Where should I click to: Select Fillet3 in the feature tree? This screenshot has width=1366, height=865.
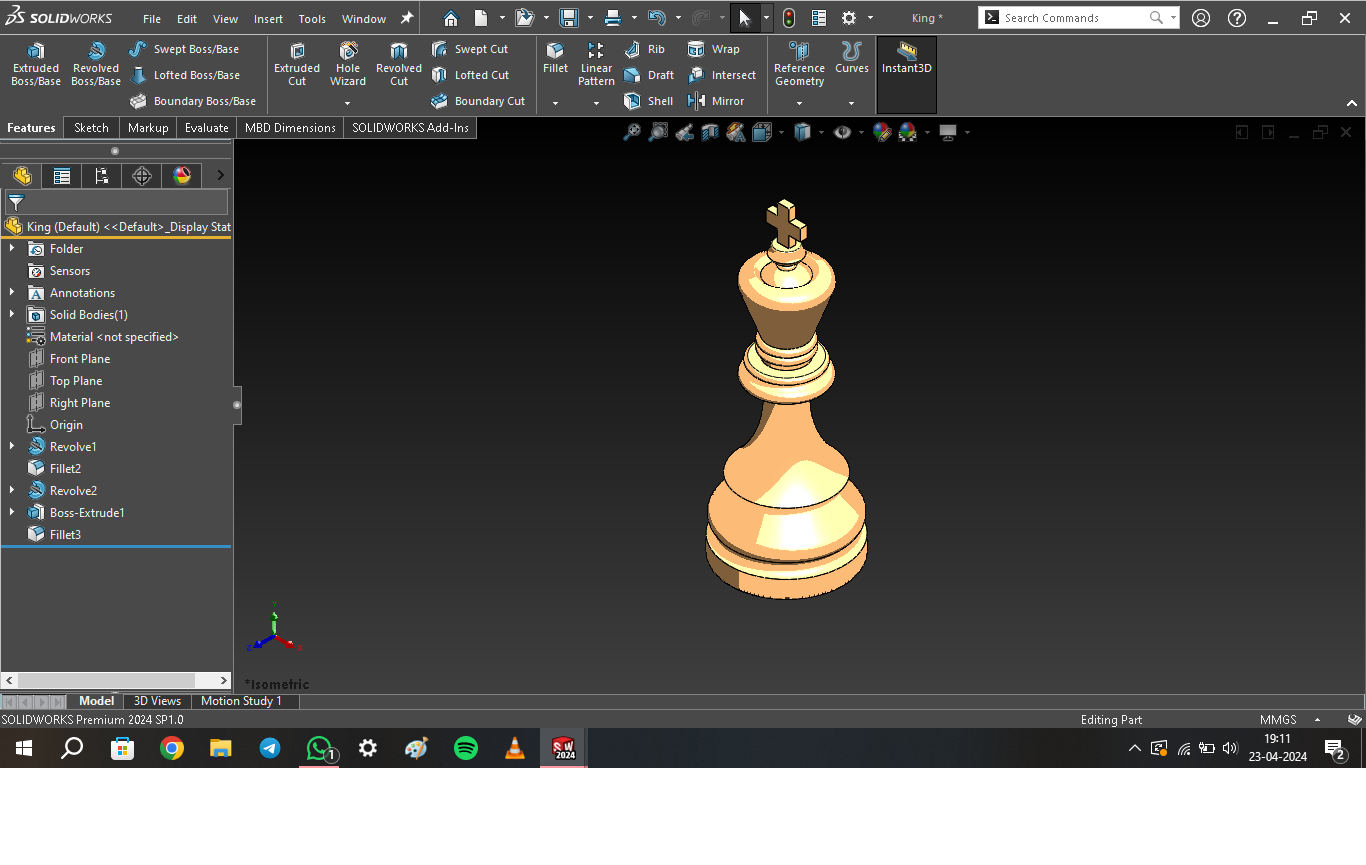click(65, 535)
